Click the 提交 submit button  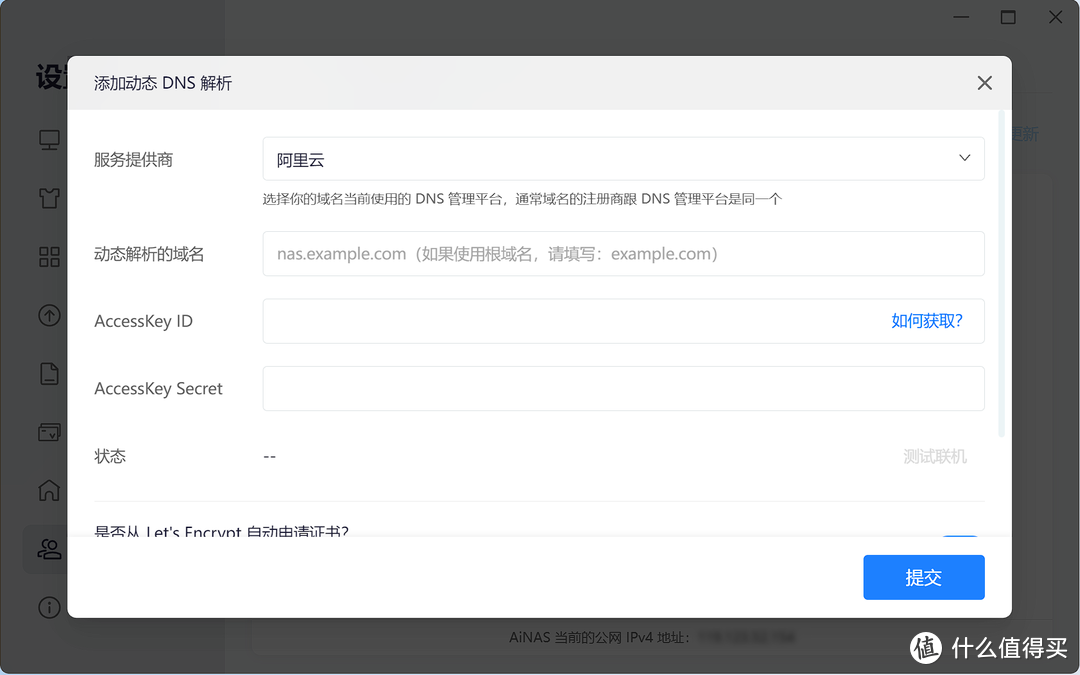[x=923, y=577]
